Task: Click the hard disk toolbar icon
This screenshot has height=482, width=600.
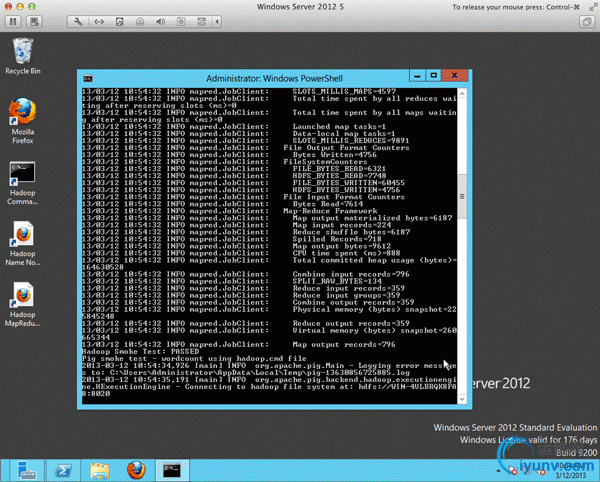Action: coord(119,21)
